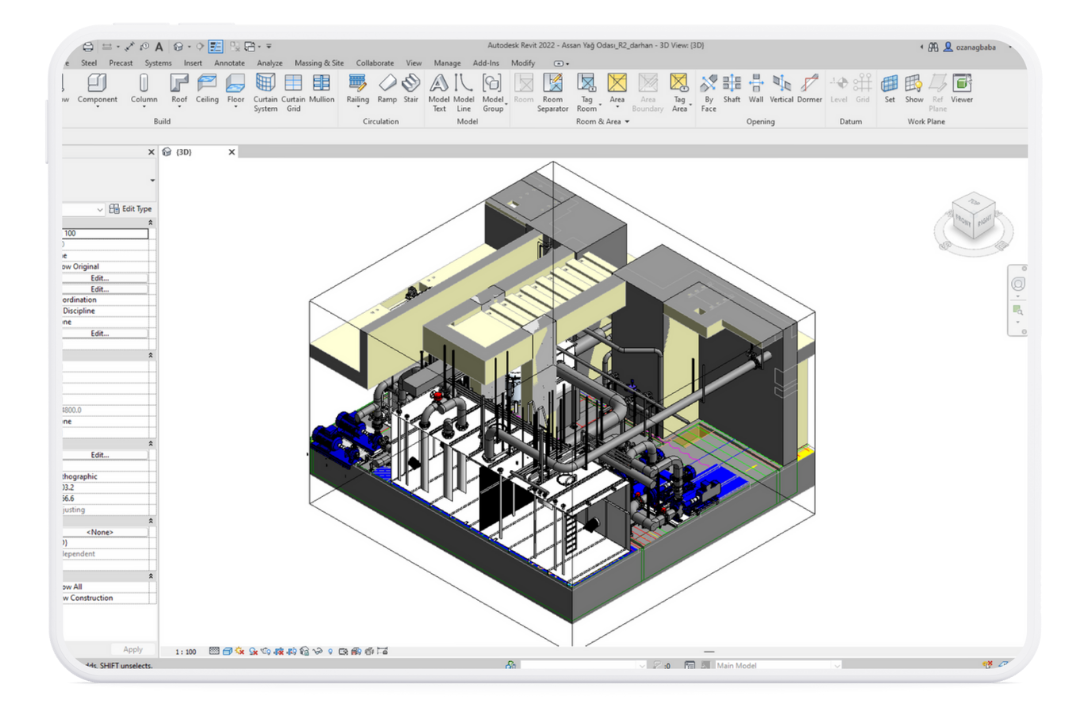Select the Dormer opening tool
This screenshot has width=1090, height=720.
click(x=809, y=88)
